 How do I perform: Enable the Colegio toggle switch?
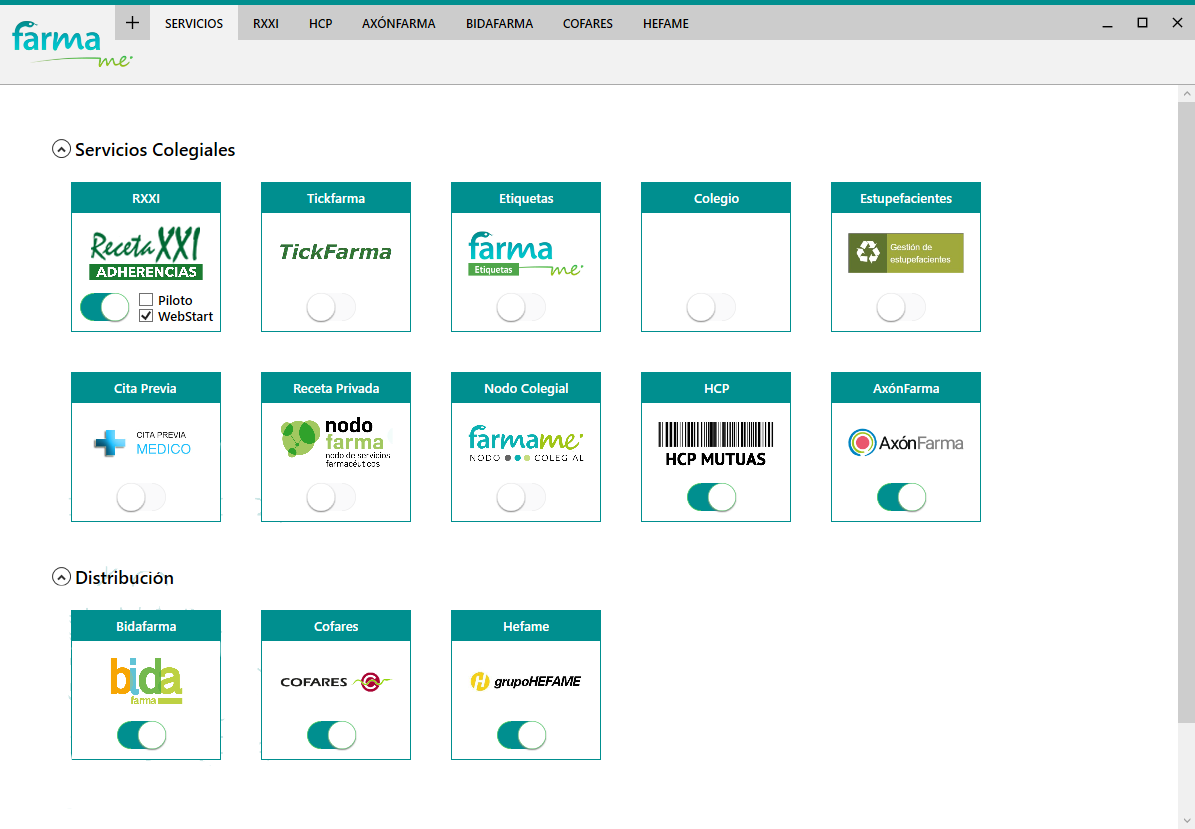point(711,308)
